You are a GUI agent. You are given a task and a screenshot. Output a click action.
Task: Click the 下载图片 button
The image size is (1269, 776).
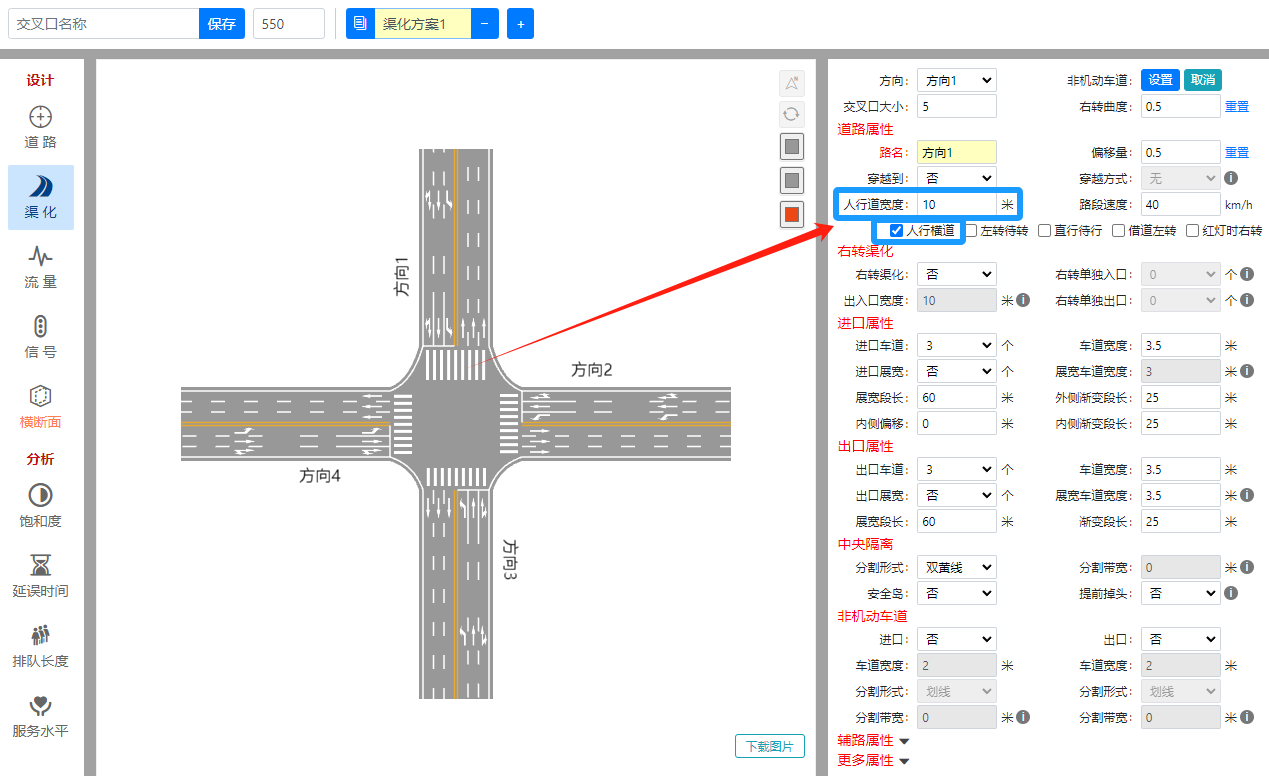point(769,746)
